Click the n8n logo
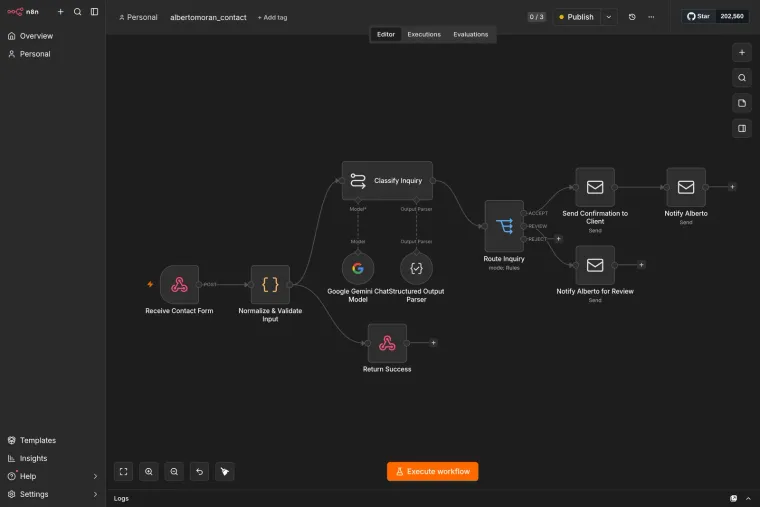The width and height of the screenshot is (760, 507). (x=22, y=12)
